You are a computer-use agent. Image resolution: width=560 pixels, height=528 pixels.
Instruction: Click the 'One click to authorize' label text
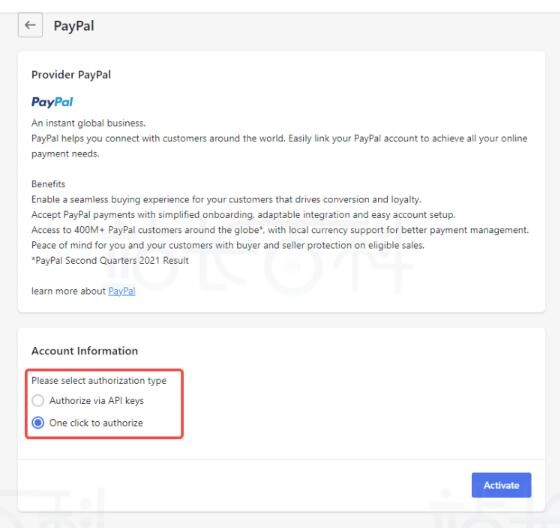tap(96, 423)
